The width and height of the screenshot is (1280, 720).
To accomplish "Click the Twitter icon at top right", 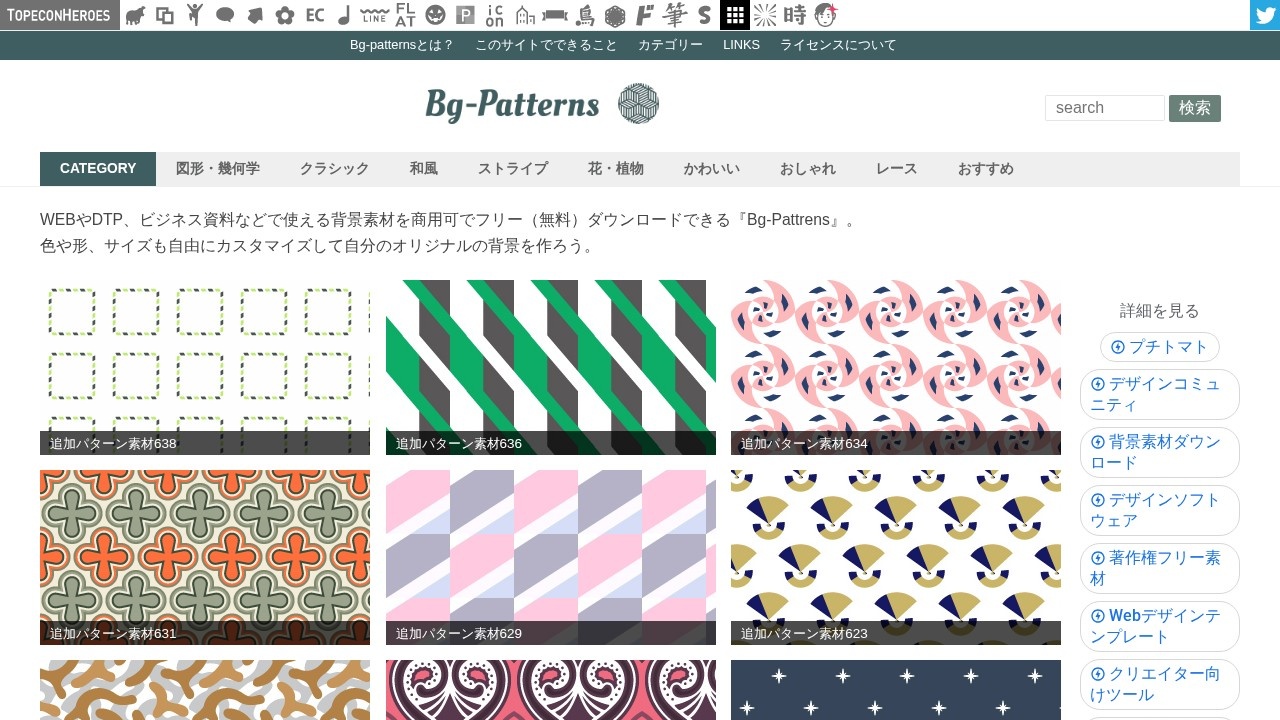I will pyautogui.click(x=1264, y=15).
